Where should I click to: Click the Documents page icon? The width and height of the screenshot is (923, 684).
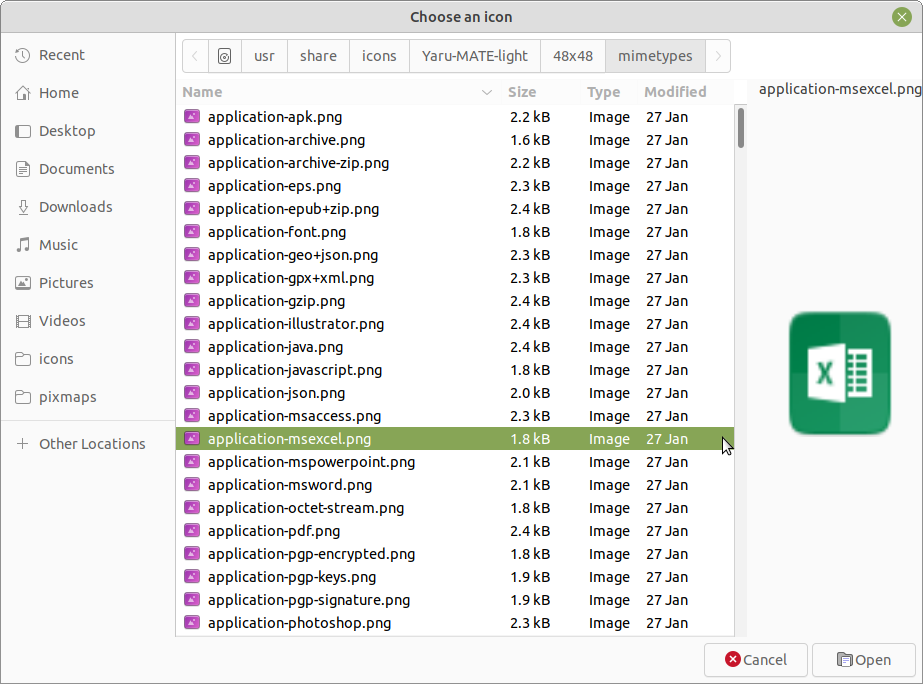pos(22,169)
